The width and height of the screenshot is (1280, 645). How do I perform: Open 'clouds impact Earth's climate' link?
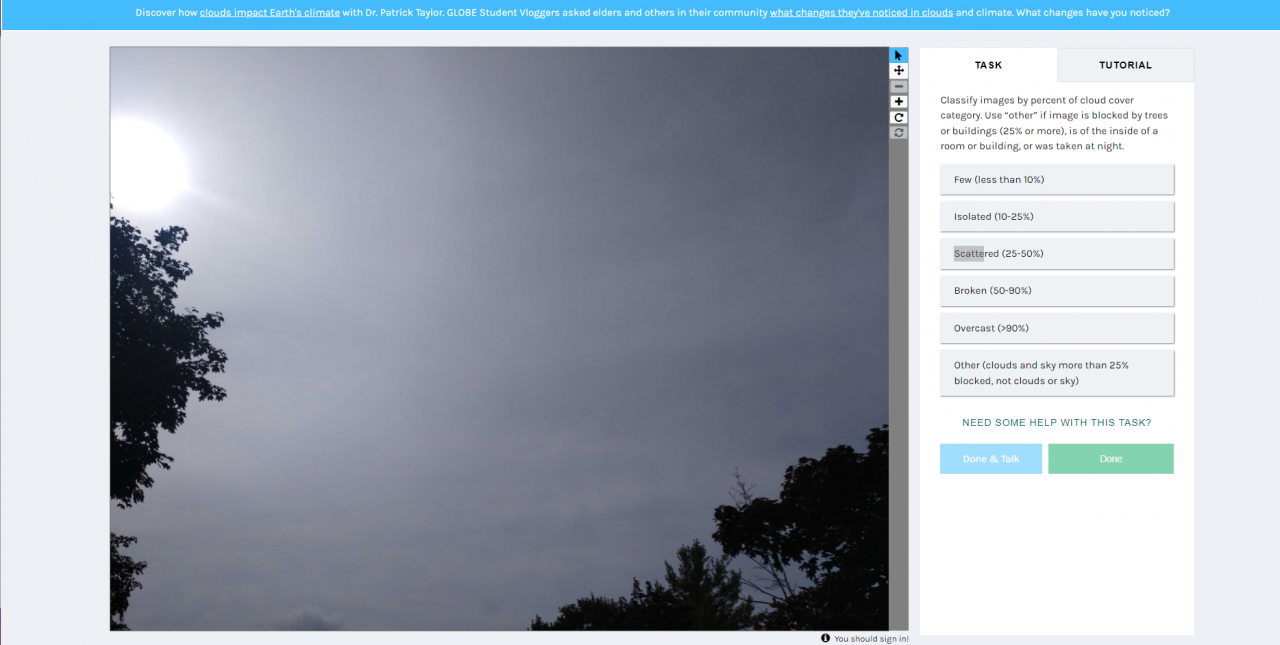pyautogui.click(x=270, y=13)
